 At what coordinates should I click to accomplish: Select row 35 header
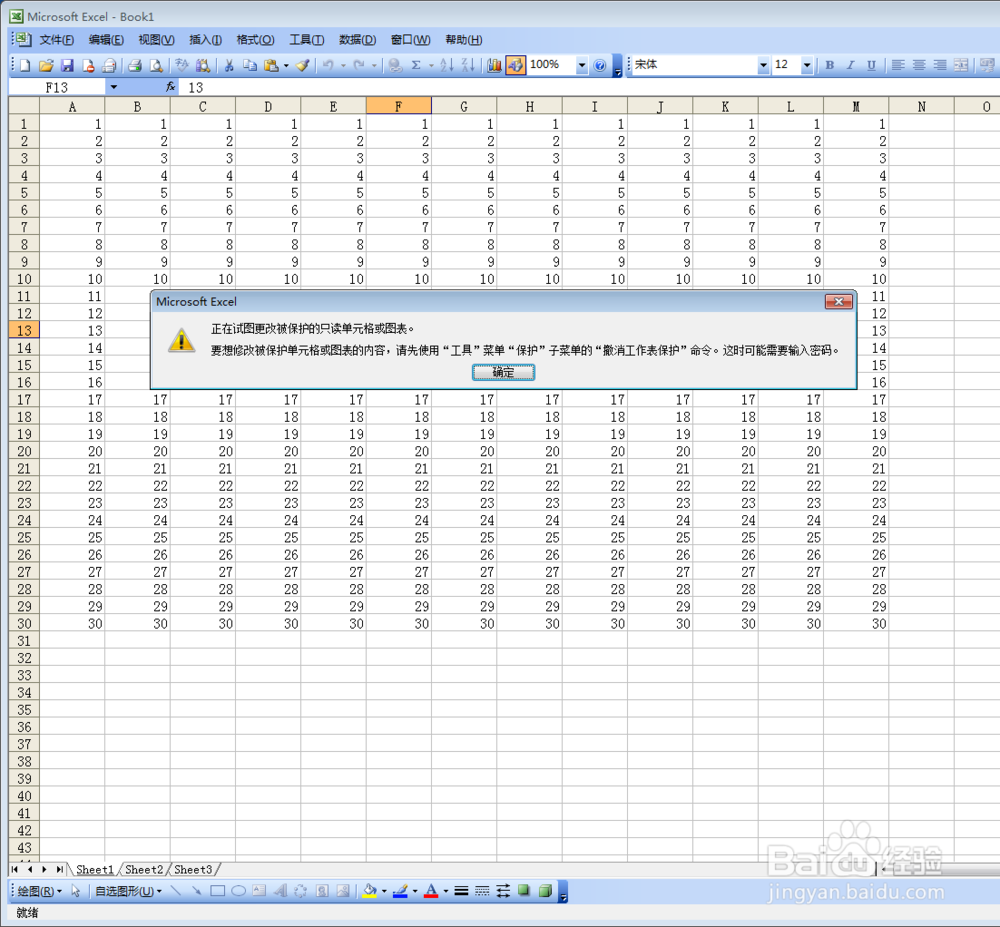pos(24,710)
